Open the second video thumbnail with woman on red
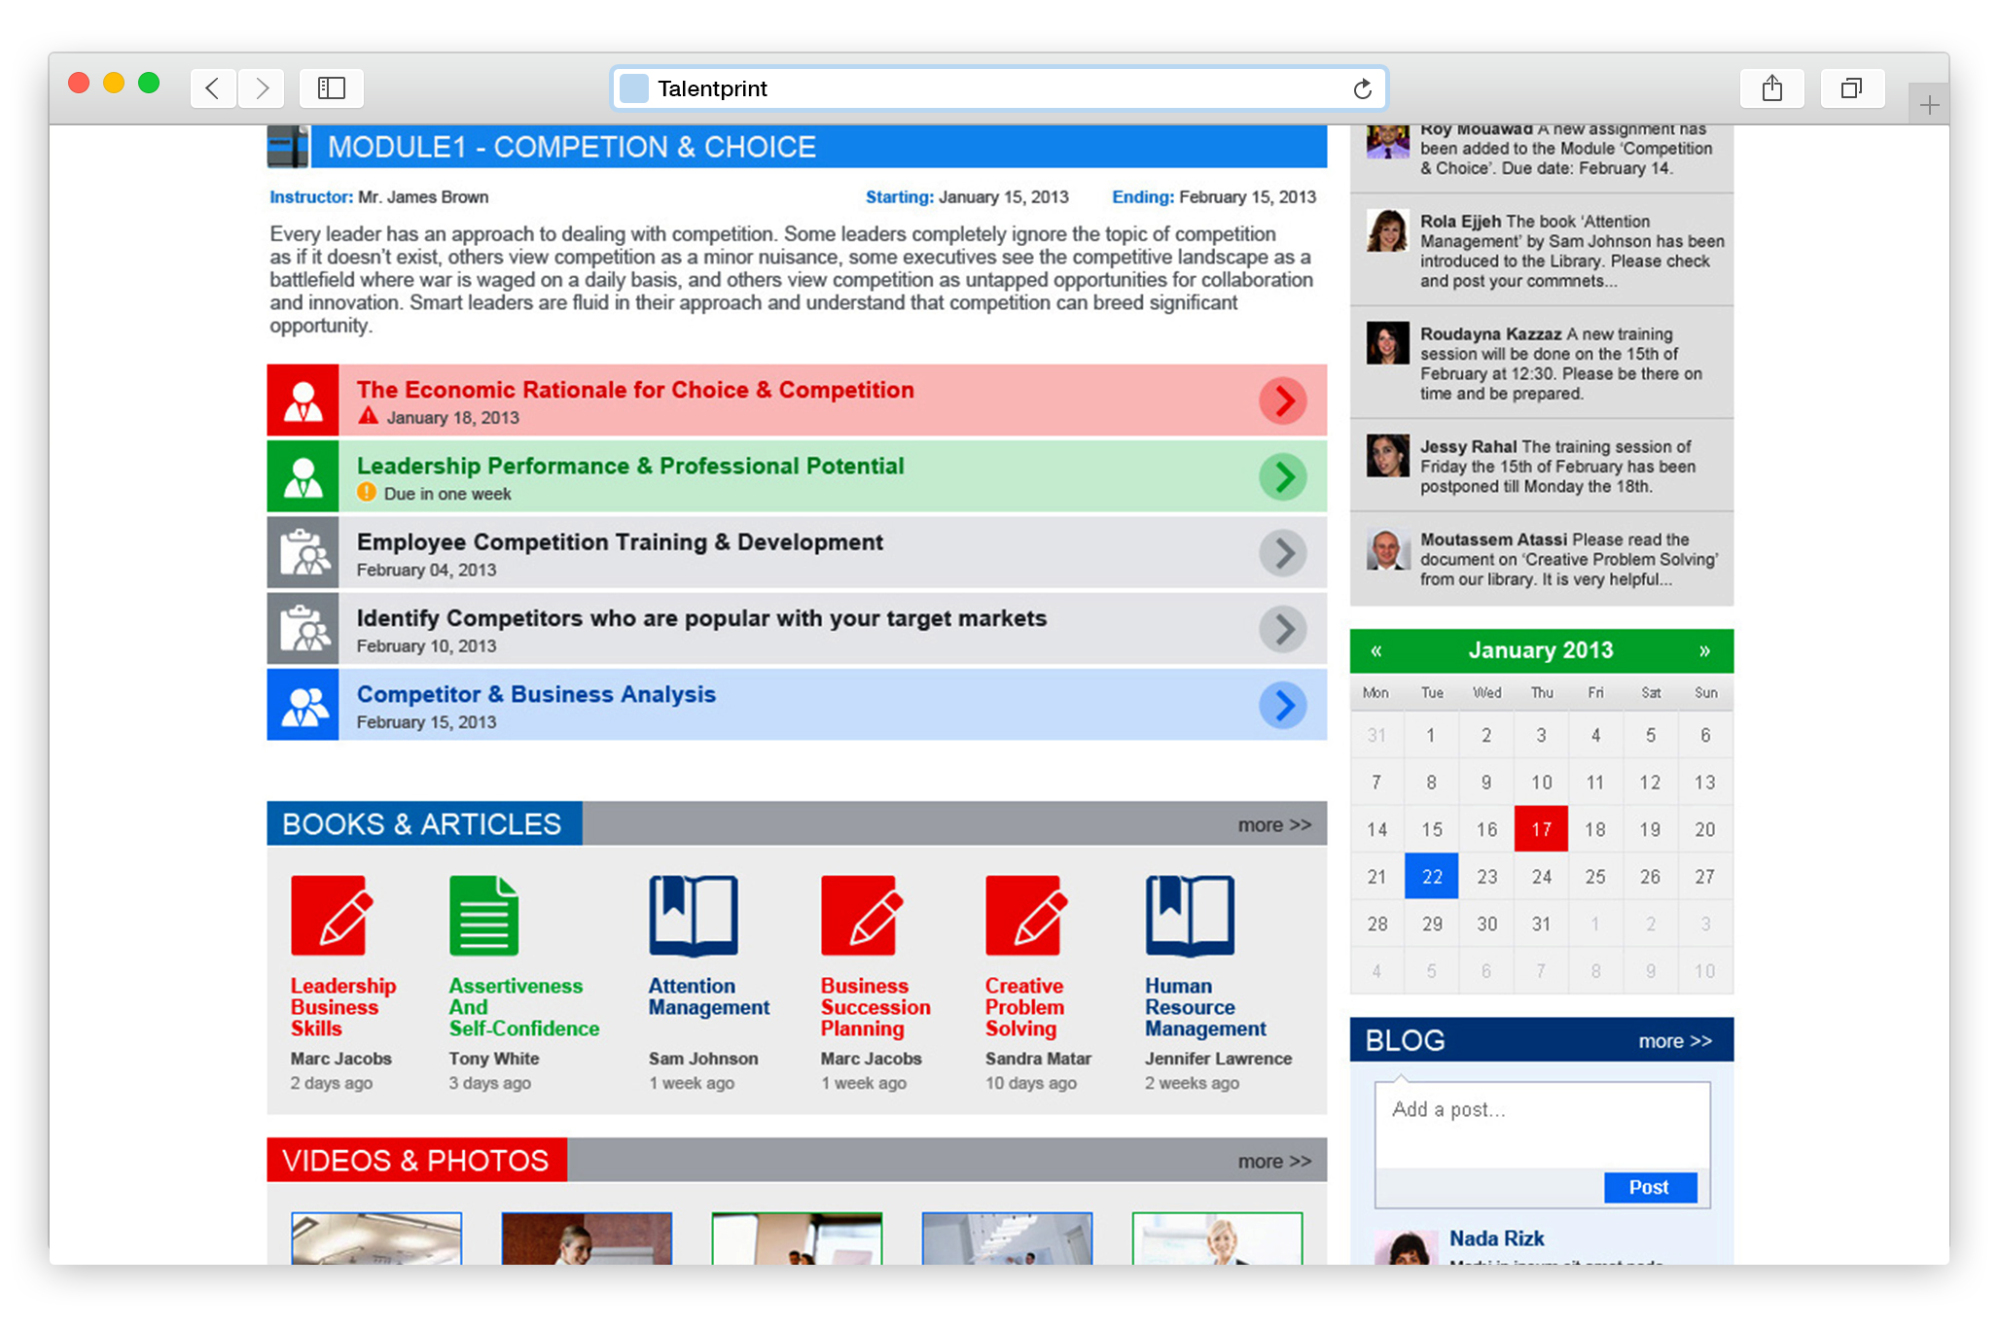The width and height of the screenshot is (2000, 1325). (587, 1238)
